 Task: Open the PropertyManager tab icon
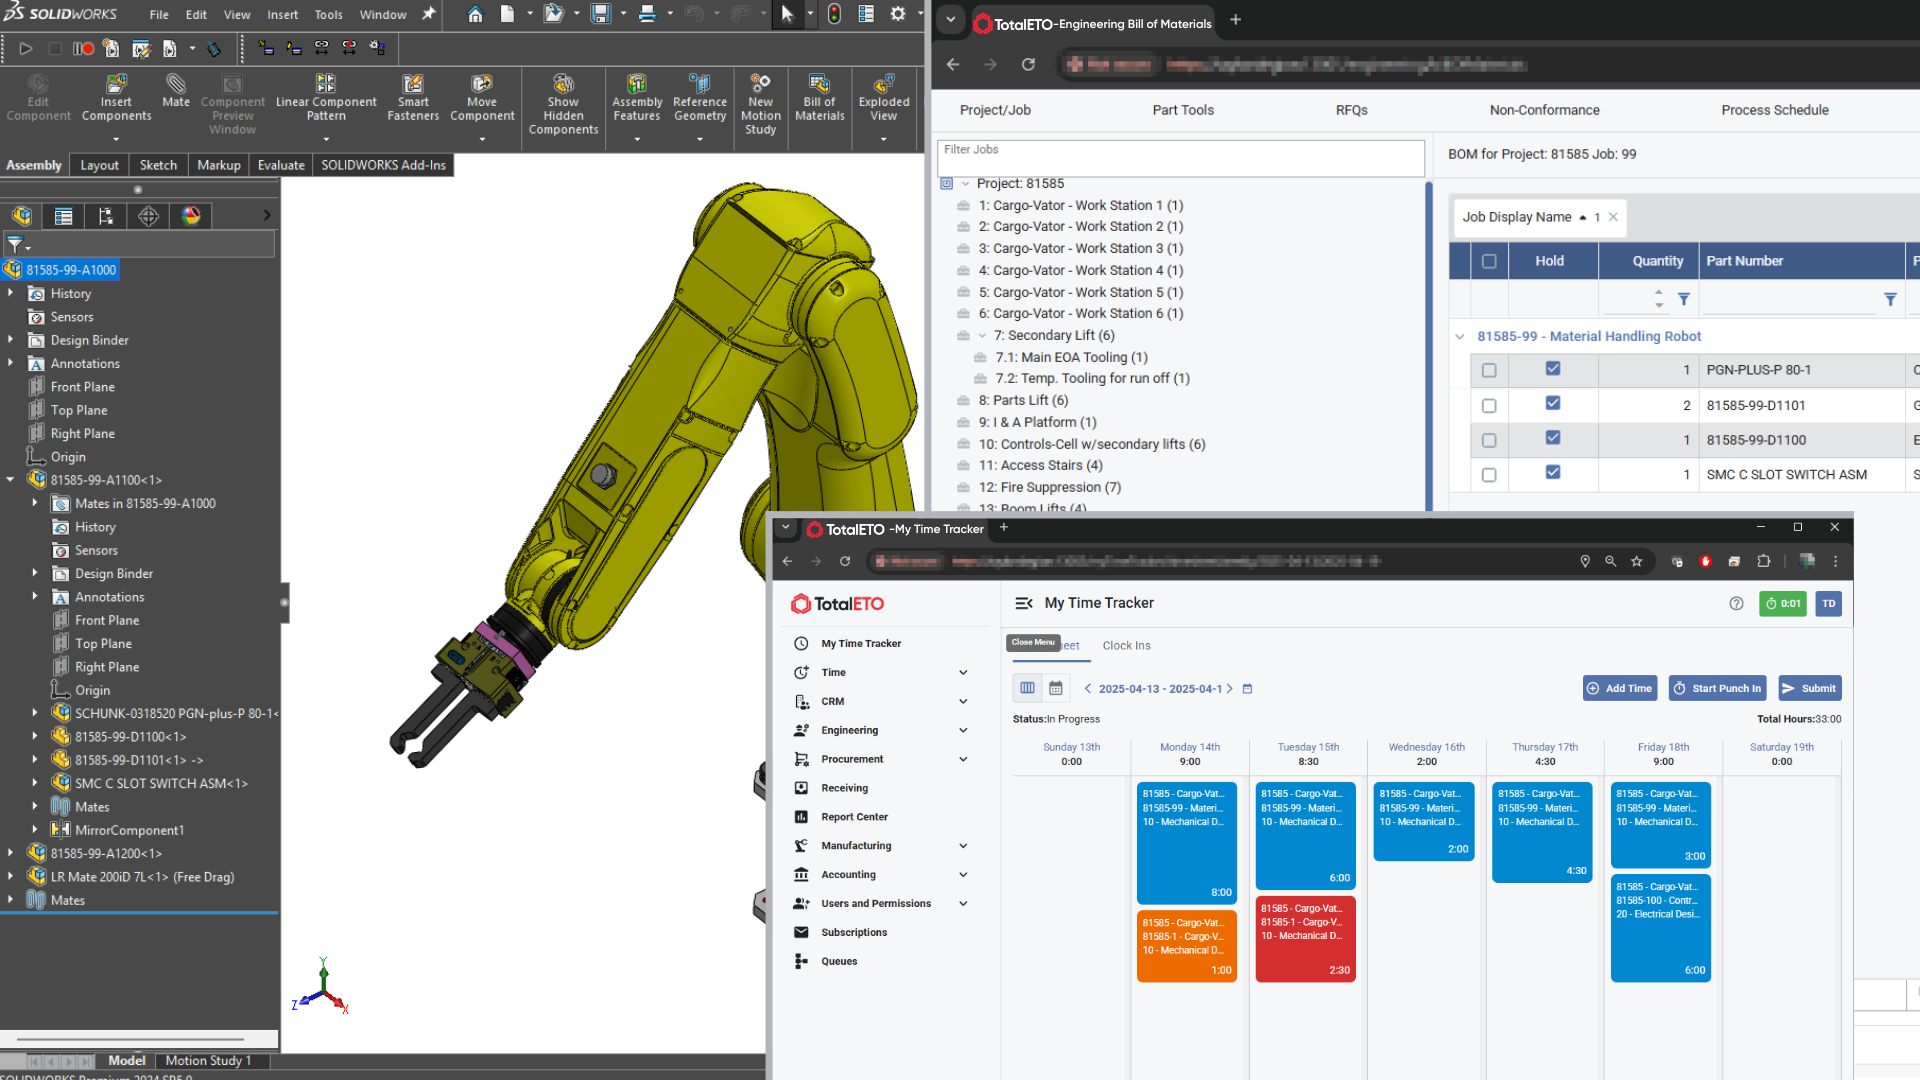point(64,215)
